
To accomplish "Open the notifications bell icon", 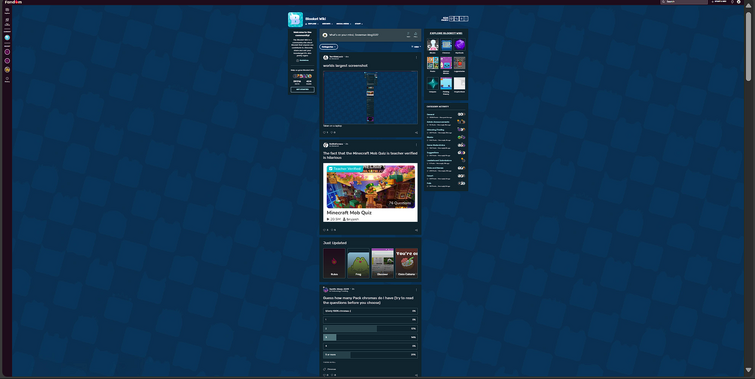I will [x=732, y=2].
